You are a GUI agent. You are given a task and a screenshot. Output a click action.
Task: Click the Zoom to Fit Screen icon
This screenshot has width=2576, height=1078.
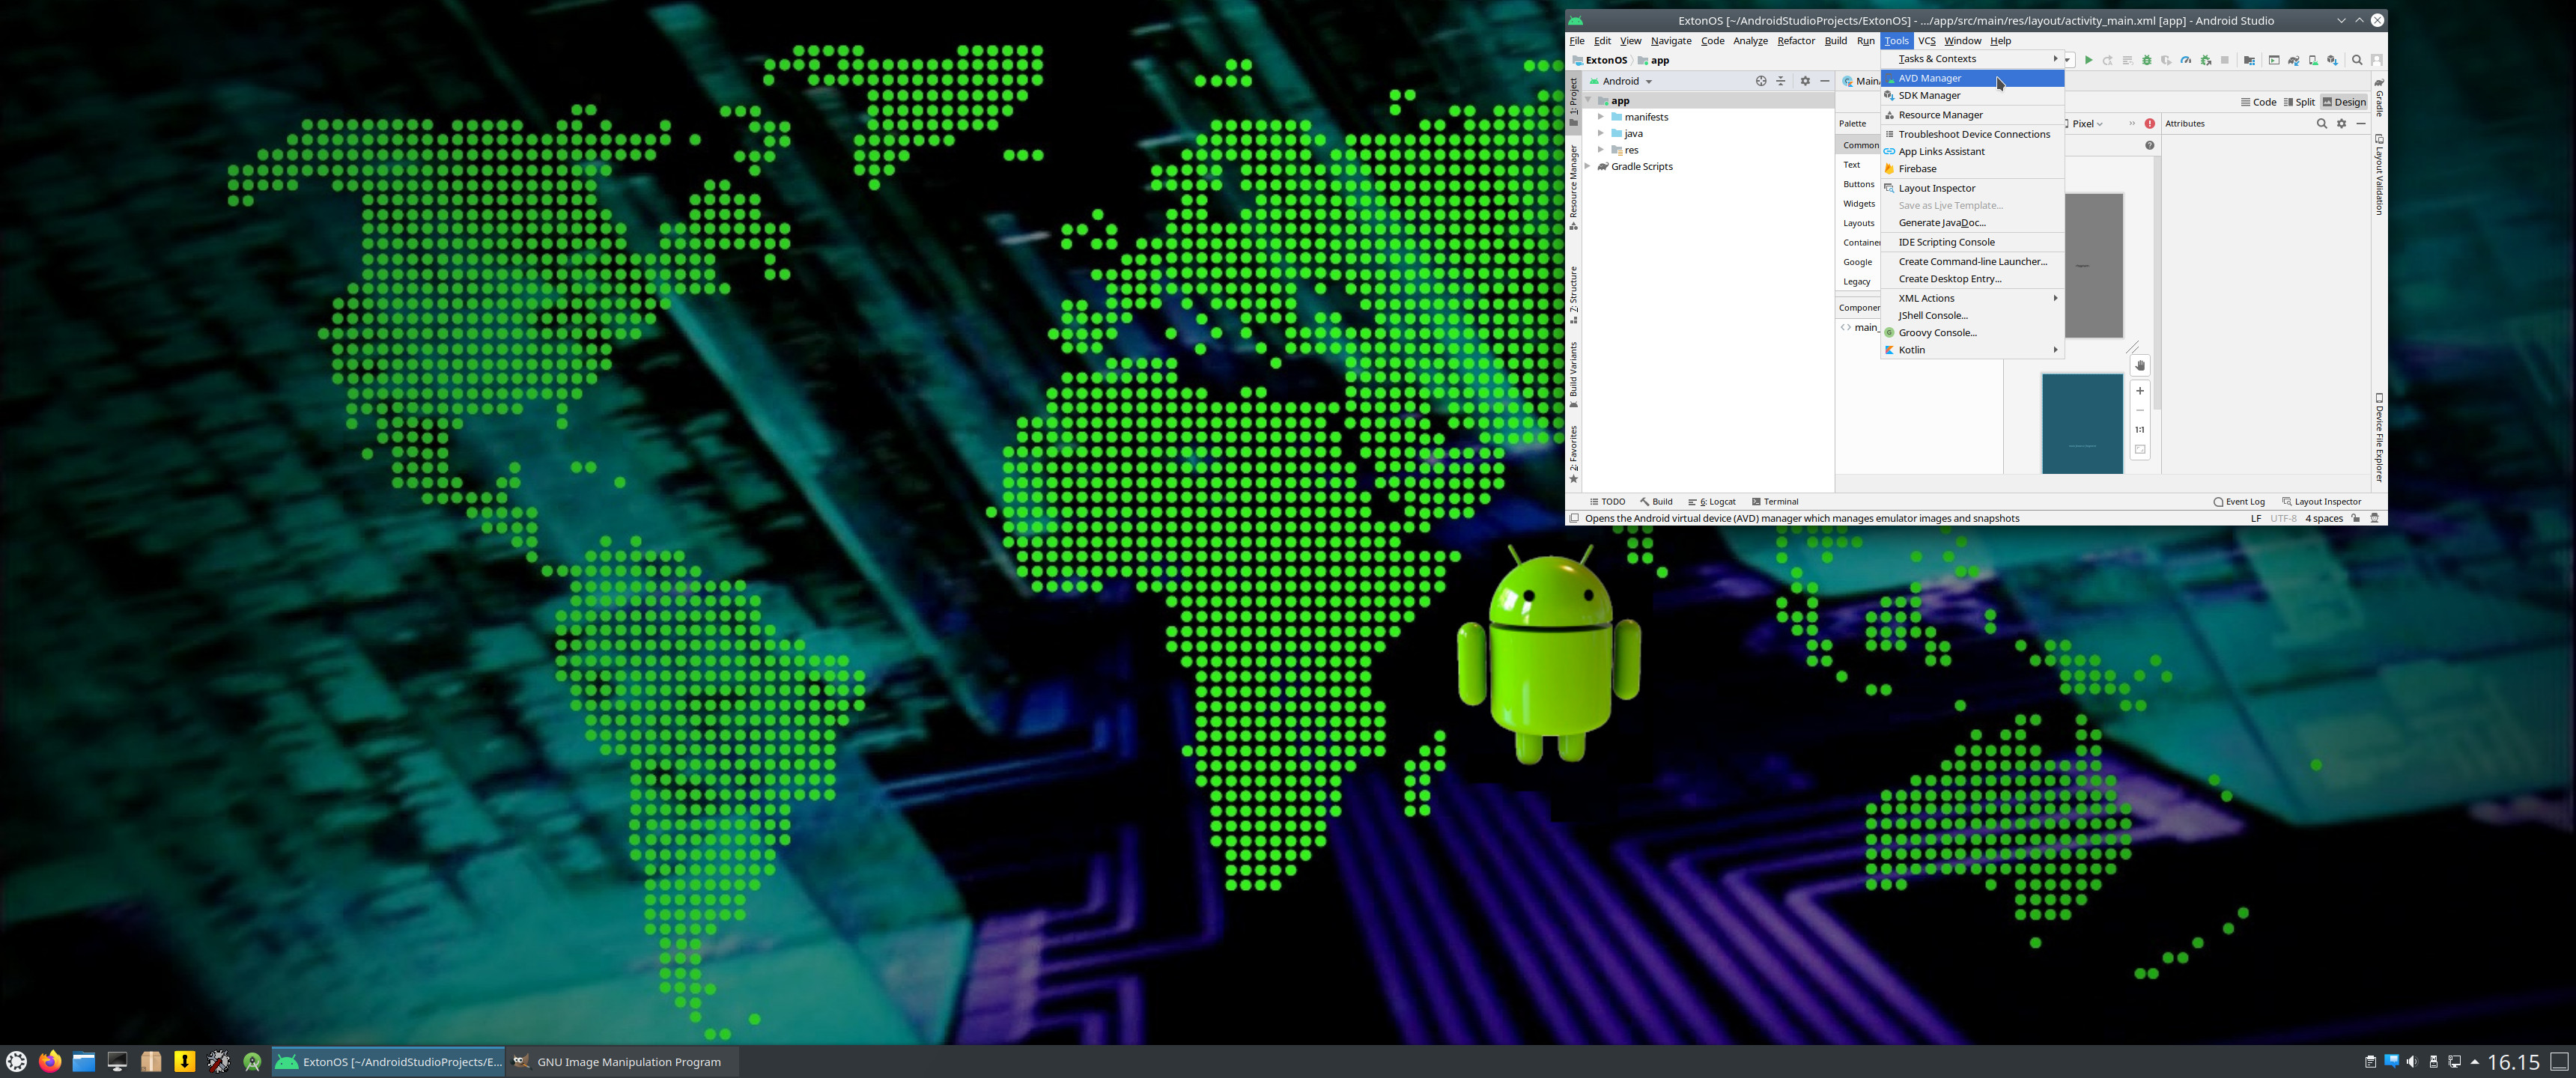tap(2140, 450)
